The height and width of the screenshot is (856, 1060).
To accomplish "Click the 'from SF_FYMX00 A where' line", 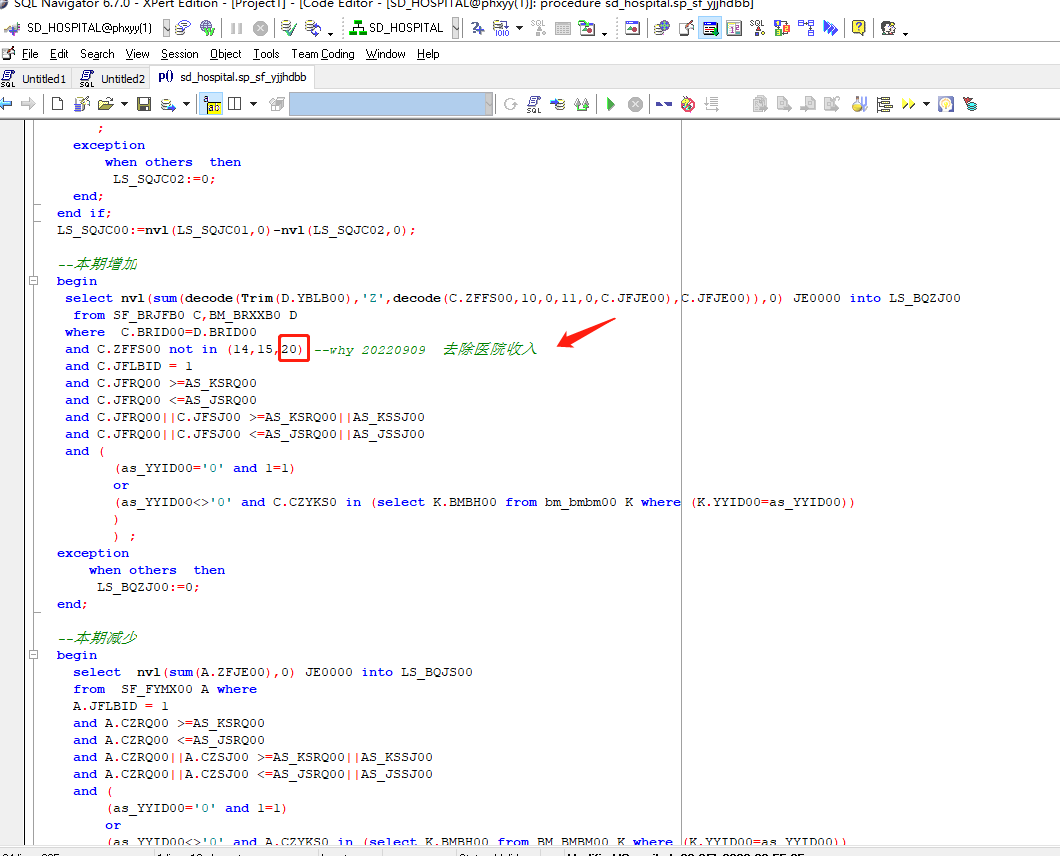I will [165, 689].
